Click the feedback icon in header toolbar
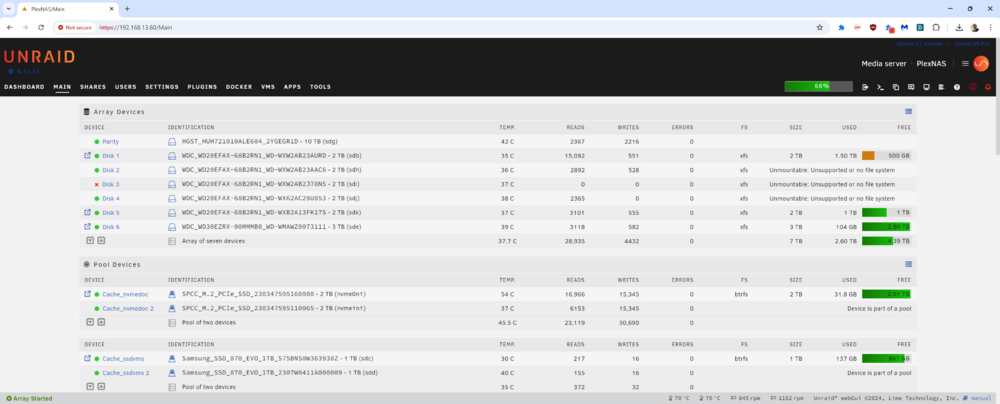The height and width of the screenshot is (404, 1000). (911, 87)
